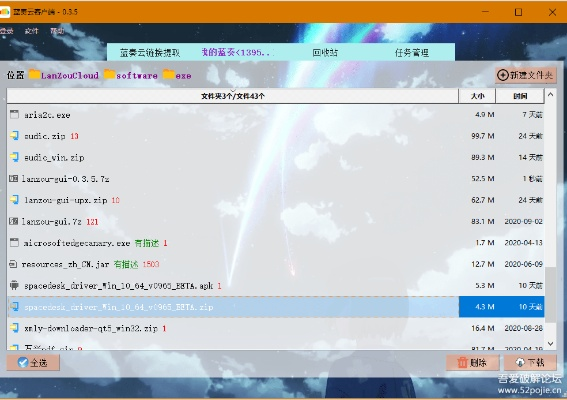567x400 pixels.
Task: Select resources_zh_CN.jar file name
Action: click(65, 265)
